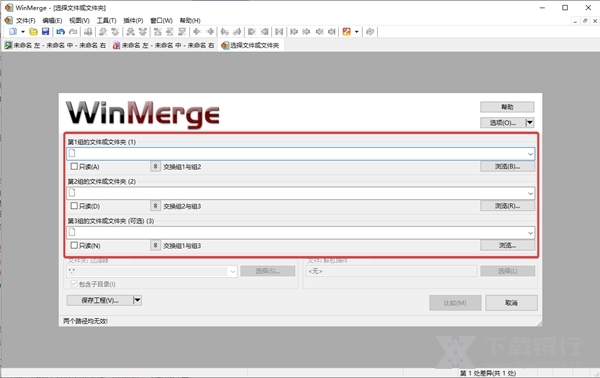Click the Previous Conflict toolbar icon
The image size is (600, 378).
[x=142, y=32]
